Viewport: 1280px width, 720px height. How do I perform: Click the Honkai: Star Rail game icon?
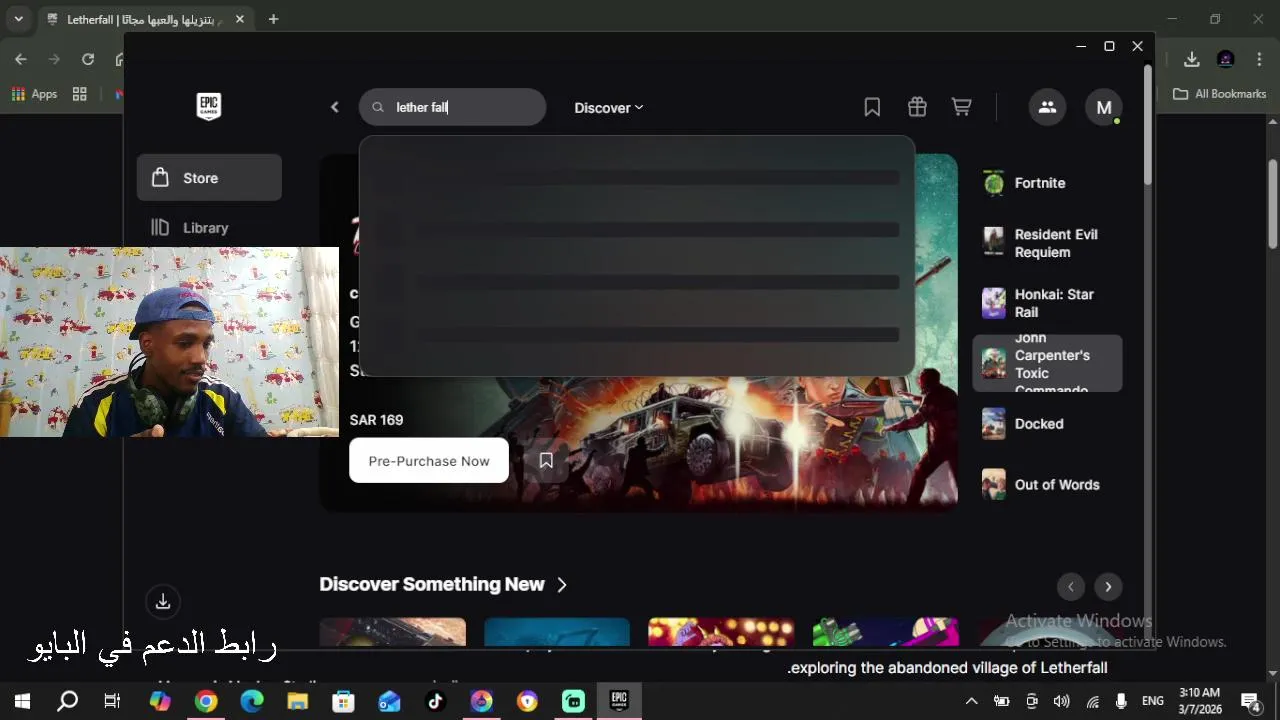coord(993,303)
